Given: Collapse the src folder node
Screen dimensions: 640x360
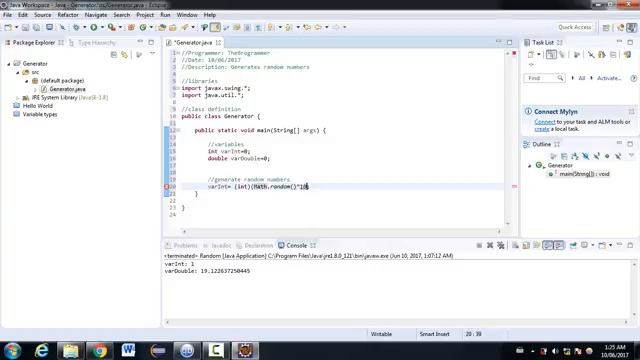Looking at the screenshot, I should 18,72.
